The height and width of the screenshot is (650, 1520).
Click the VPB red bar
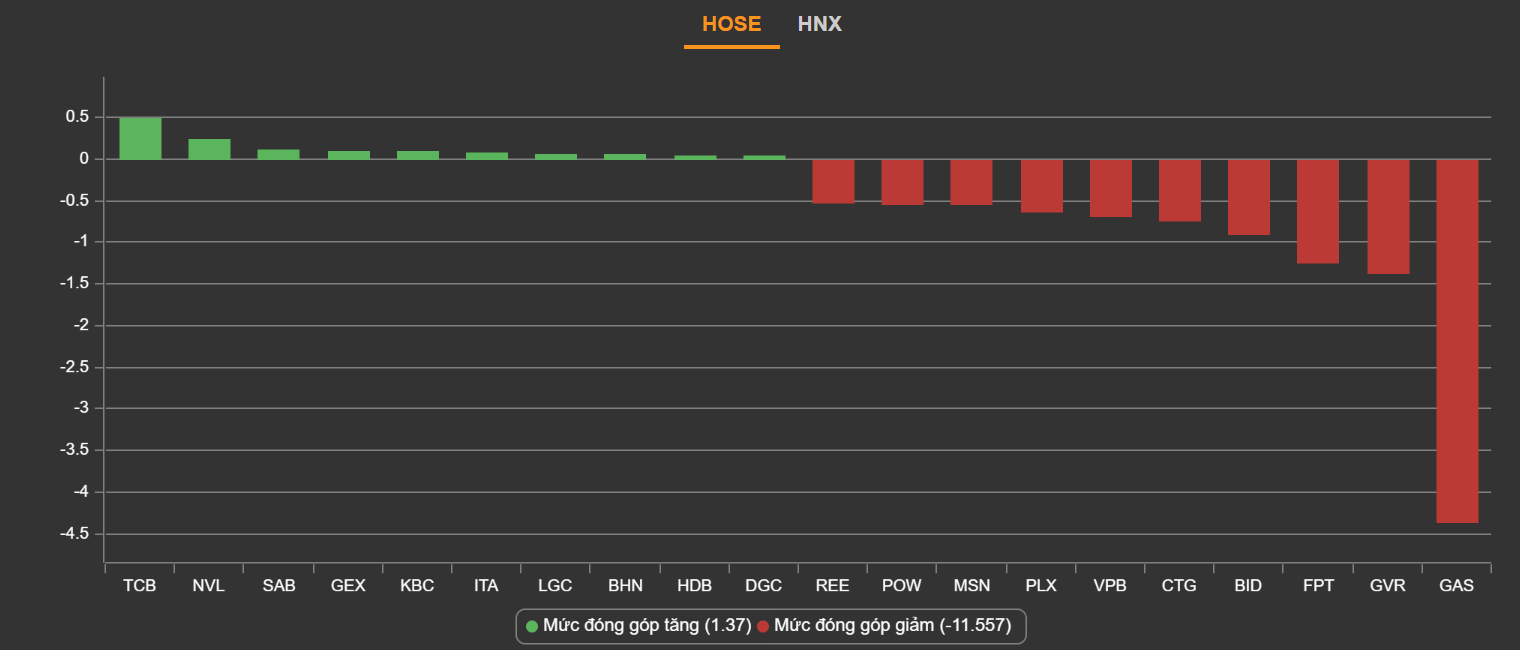click(1110, 188)
